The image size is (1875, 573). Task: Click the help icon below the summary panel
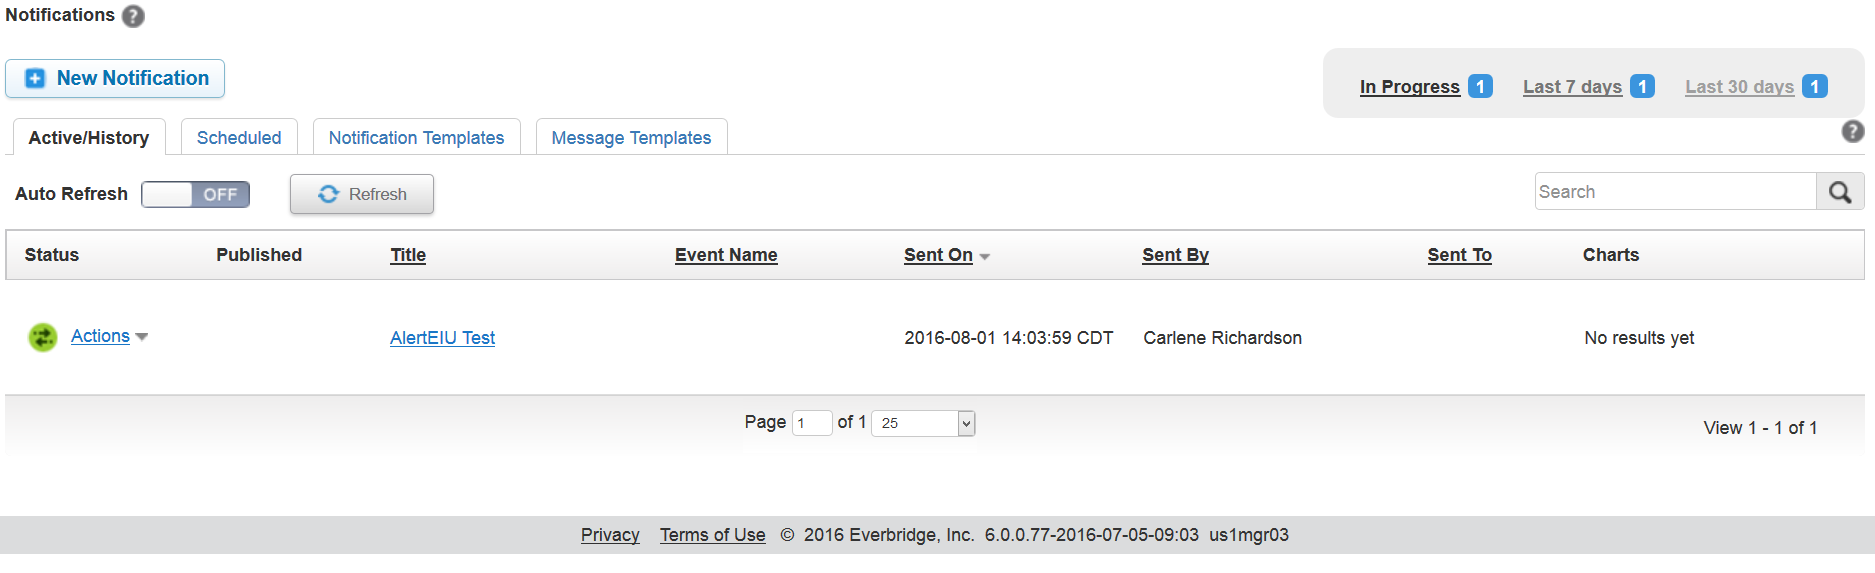pos(1852,131)
